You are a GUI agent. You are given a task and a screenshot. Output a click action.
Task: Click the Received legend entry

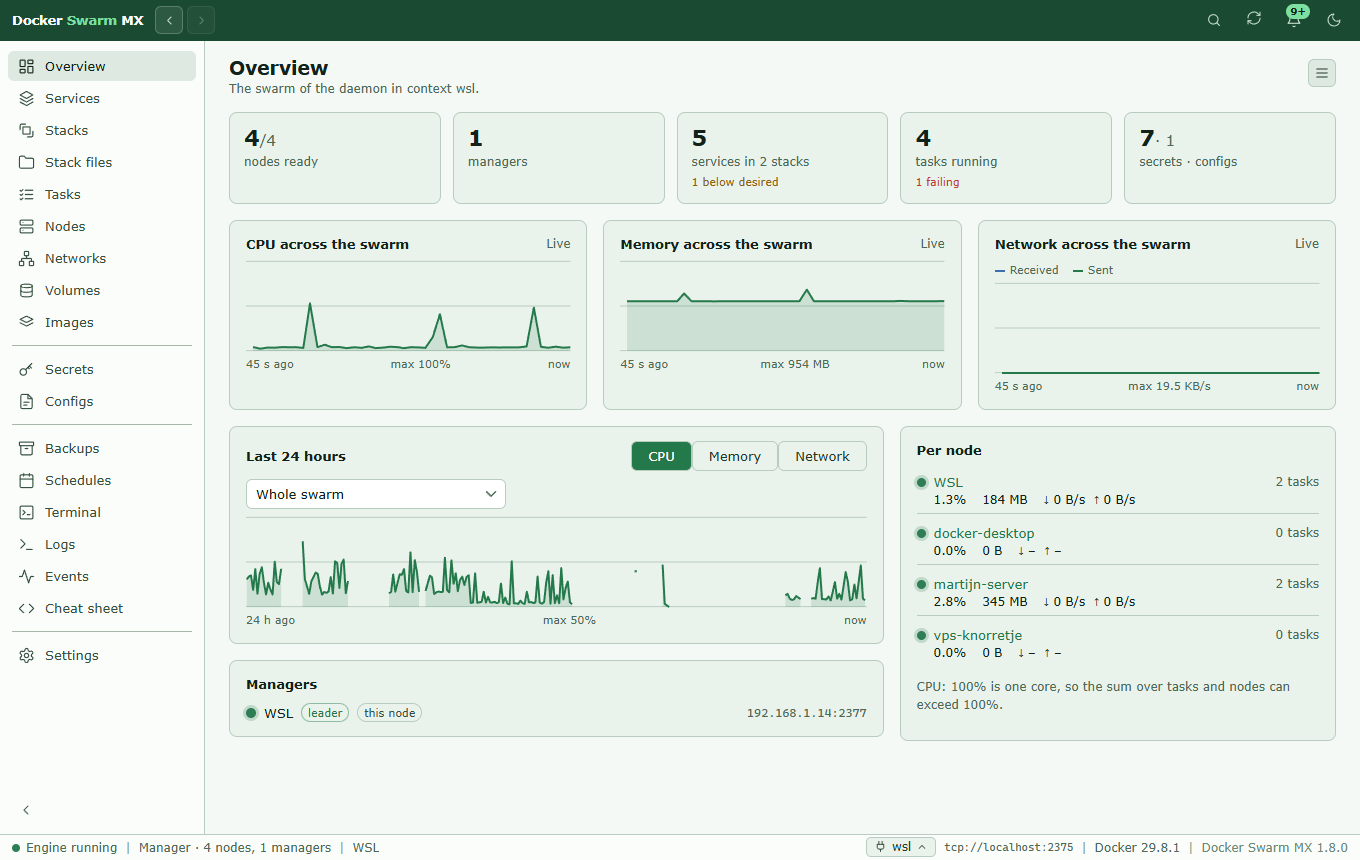tap(1027, 270)
